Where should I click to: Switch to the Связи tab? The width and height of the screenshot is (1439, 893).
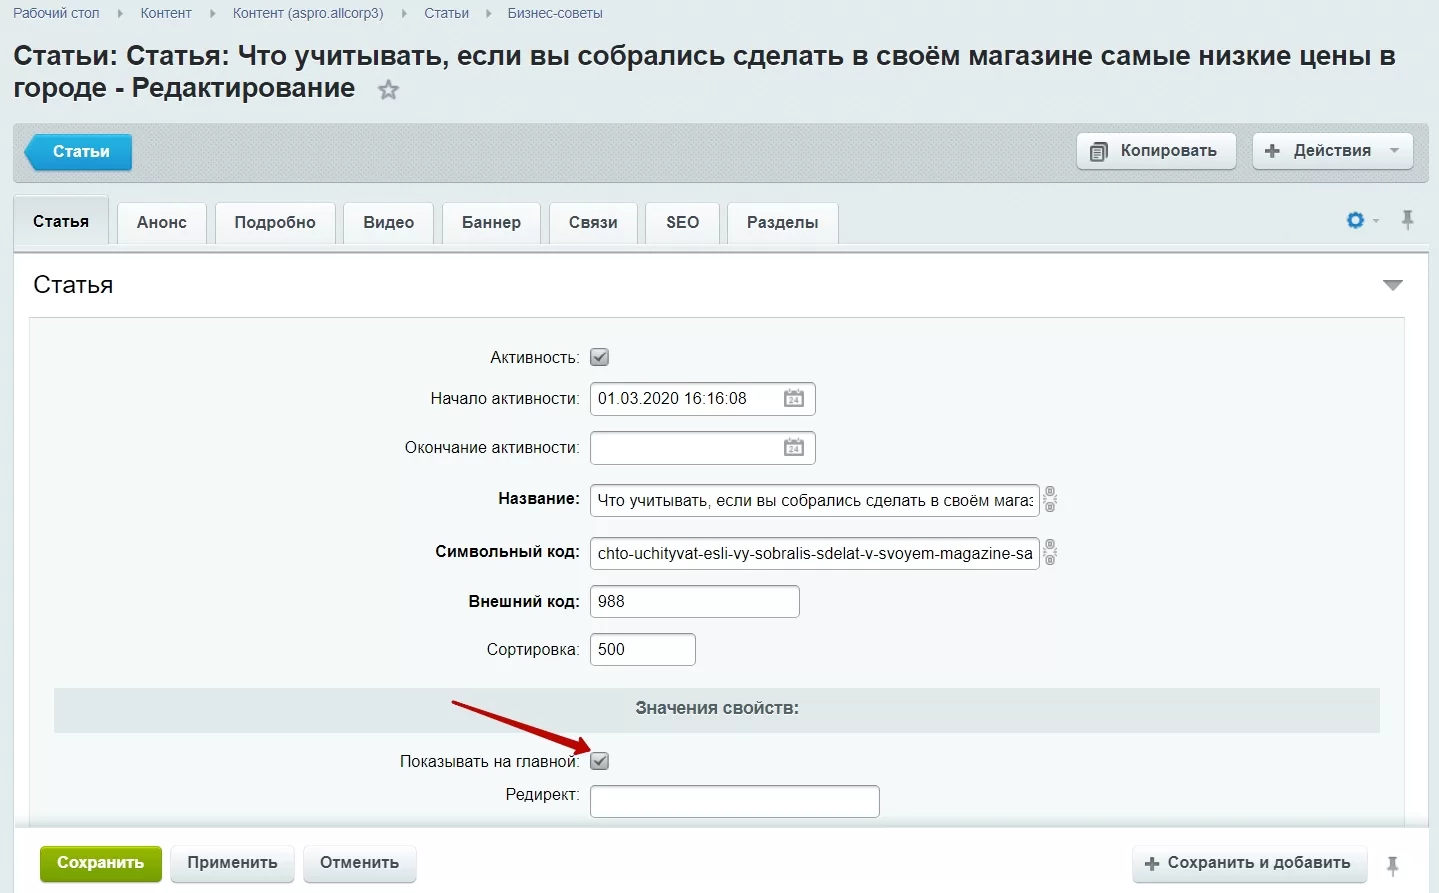[x=593, y=222]
